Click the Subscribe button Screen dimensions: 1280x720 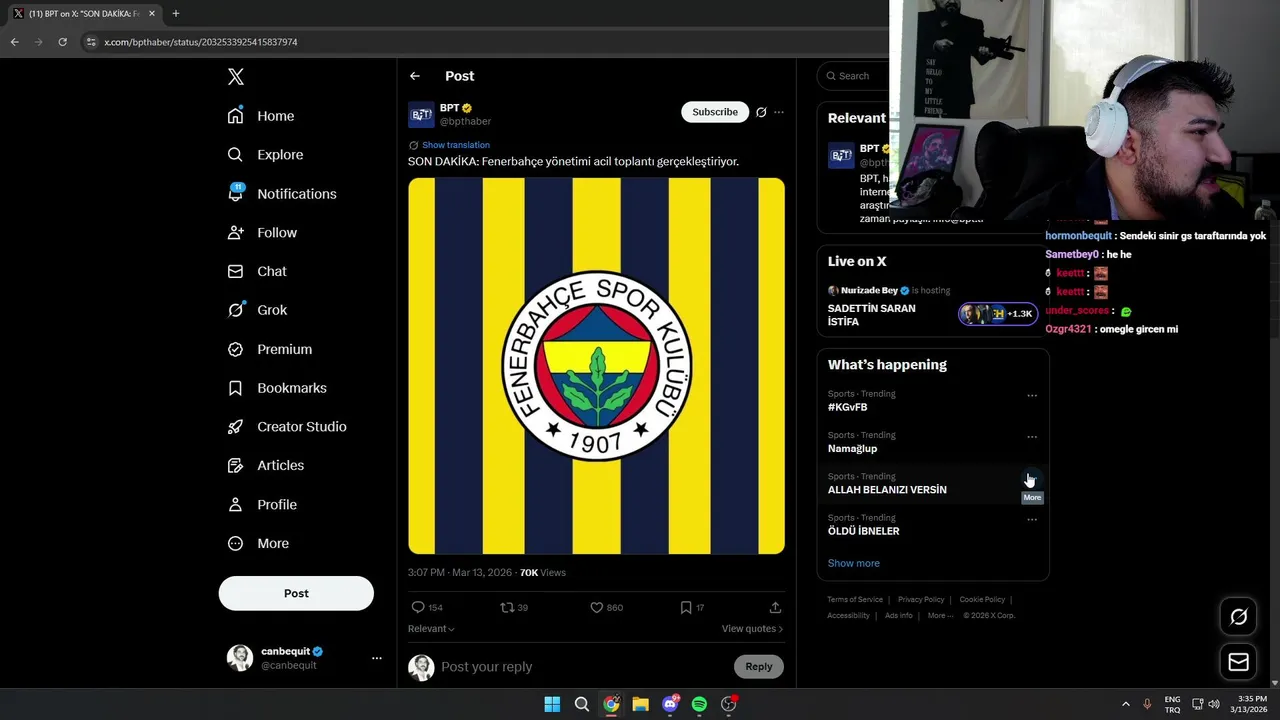715,112
